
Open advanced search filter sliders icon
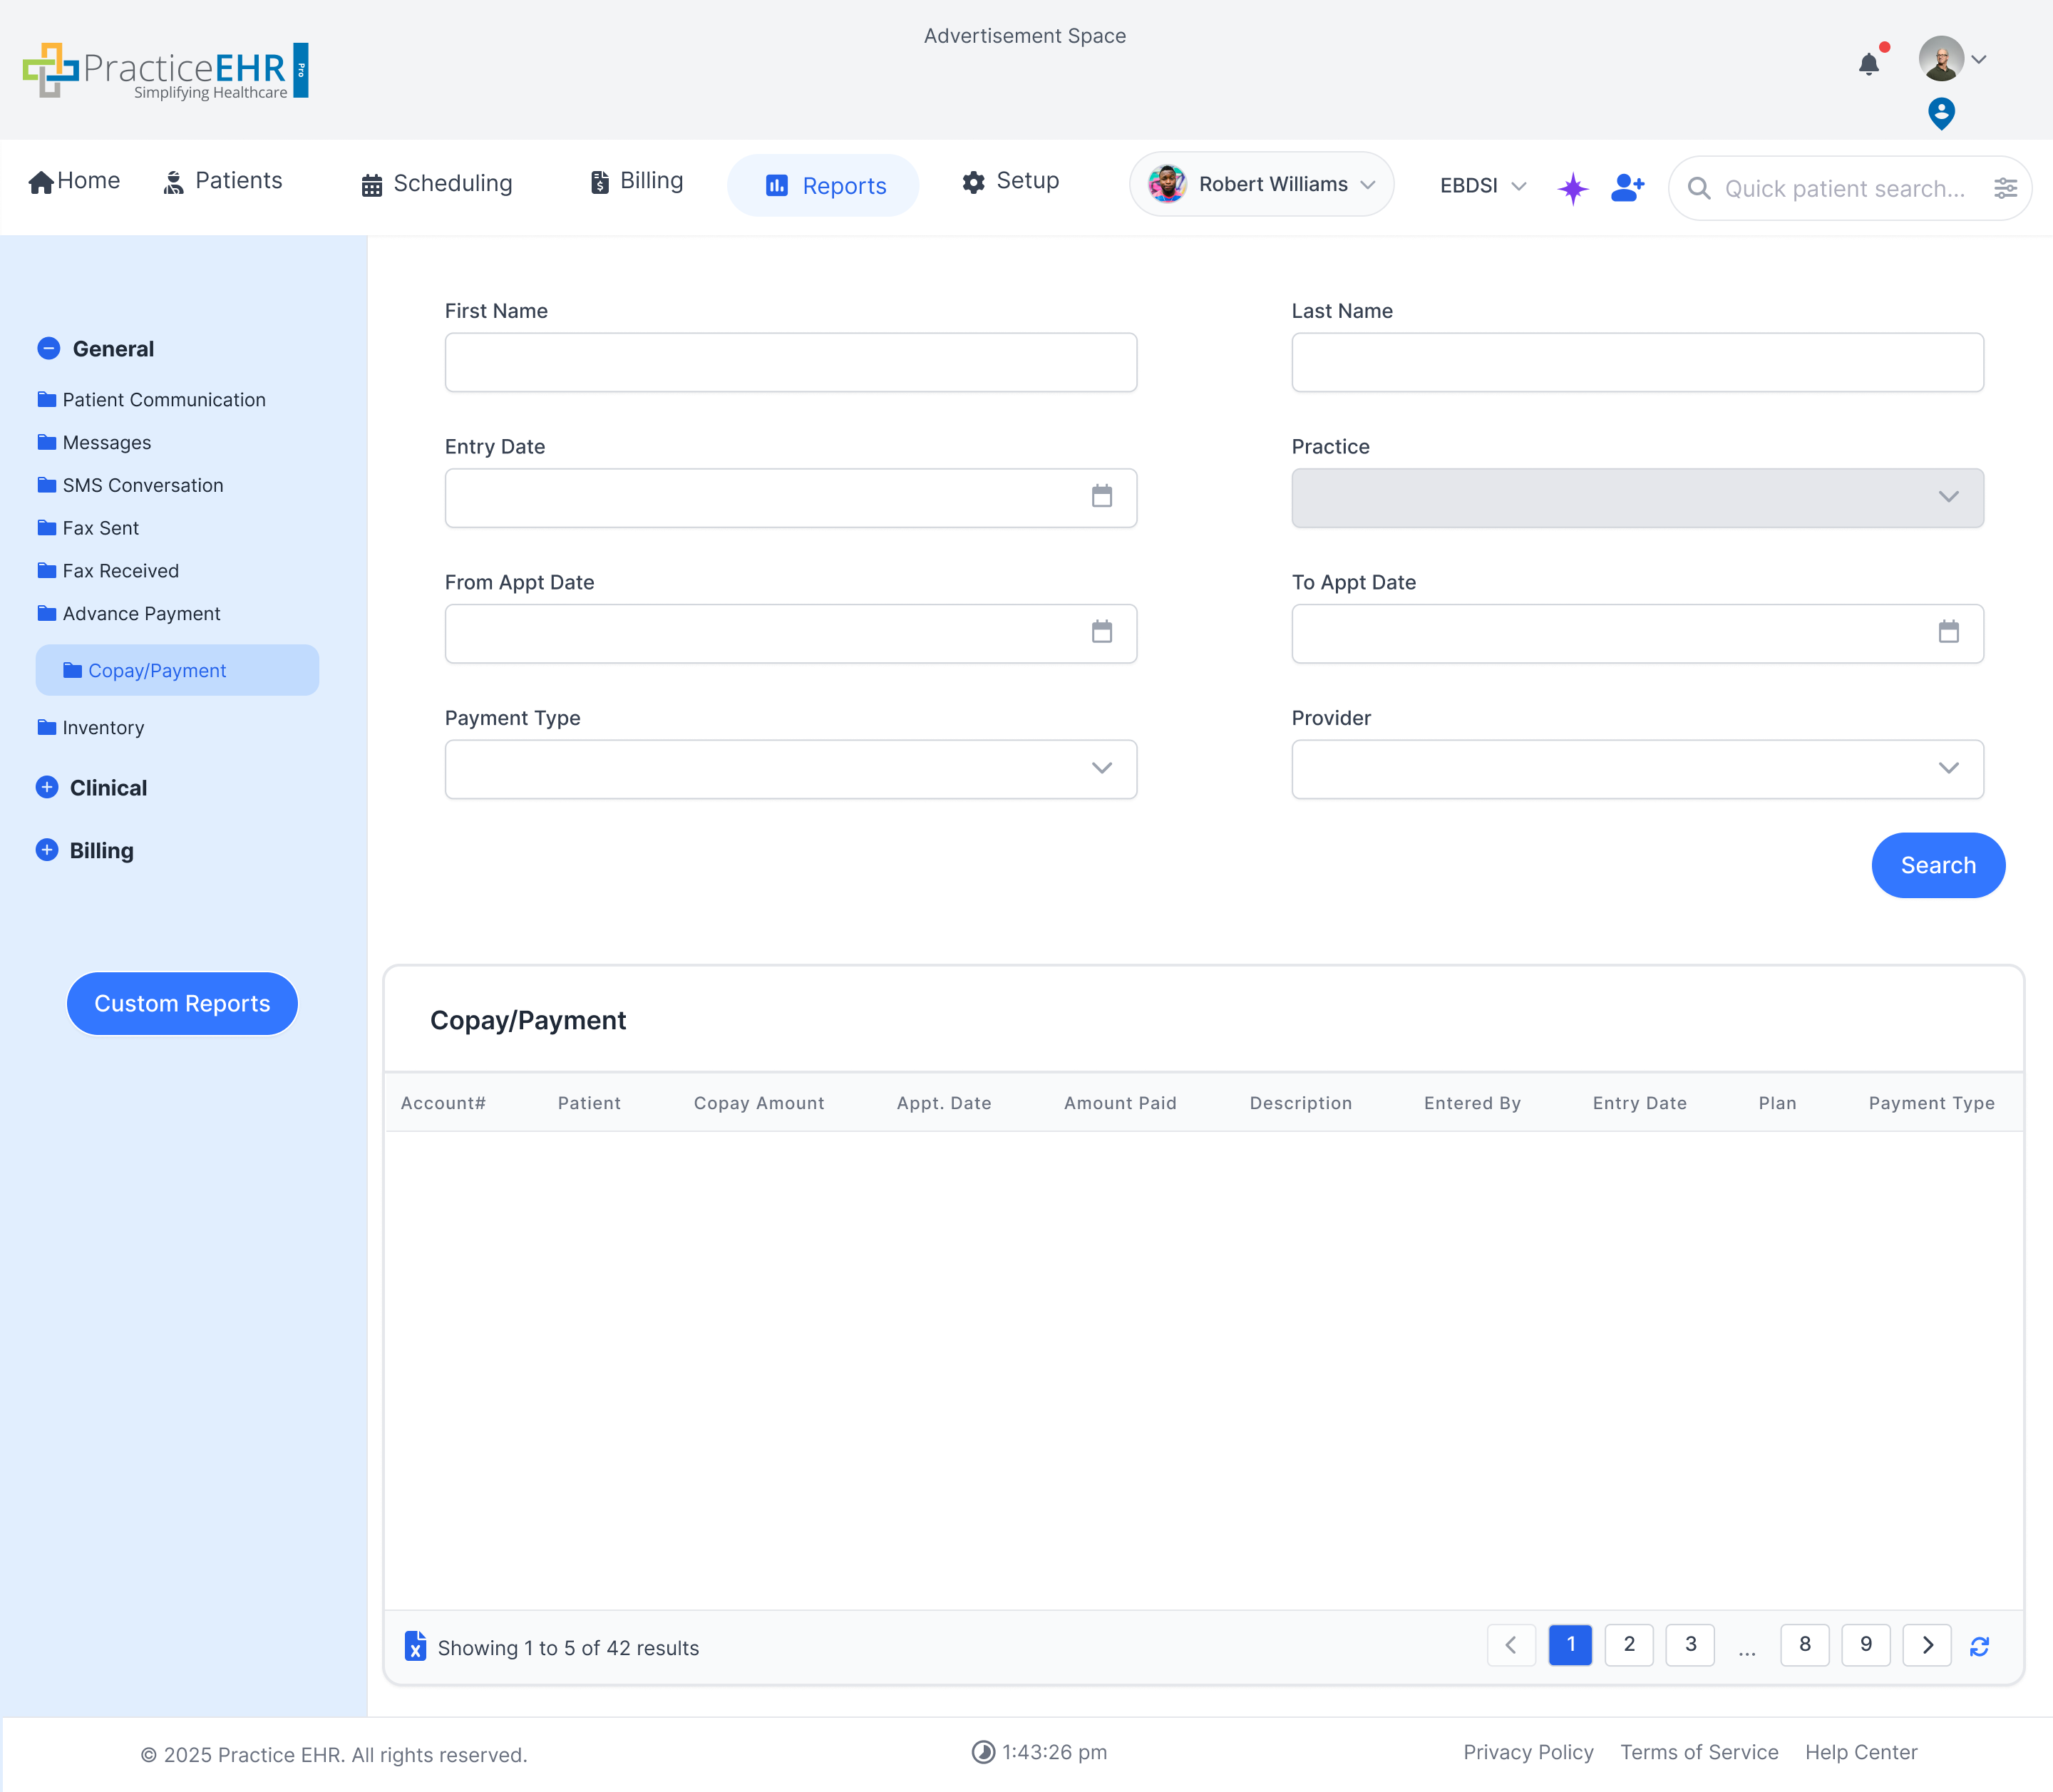2005,188
